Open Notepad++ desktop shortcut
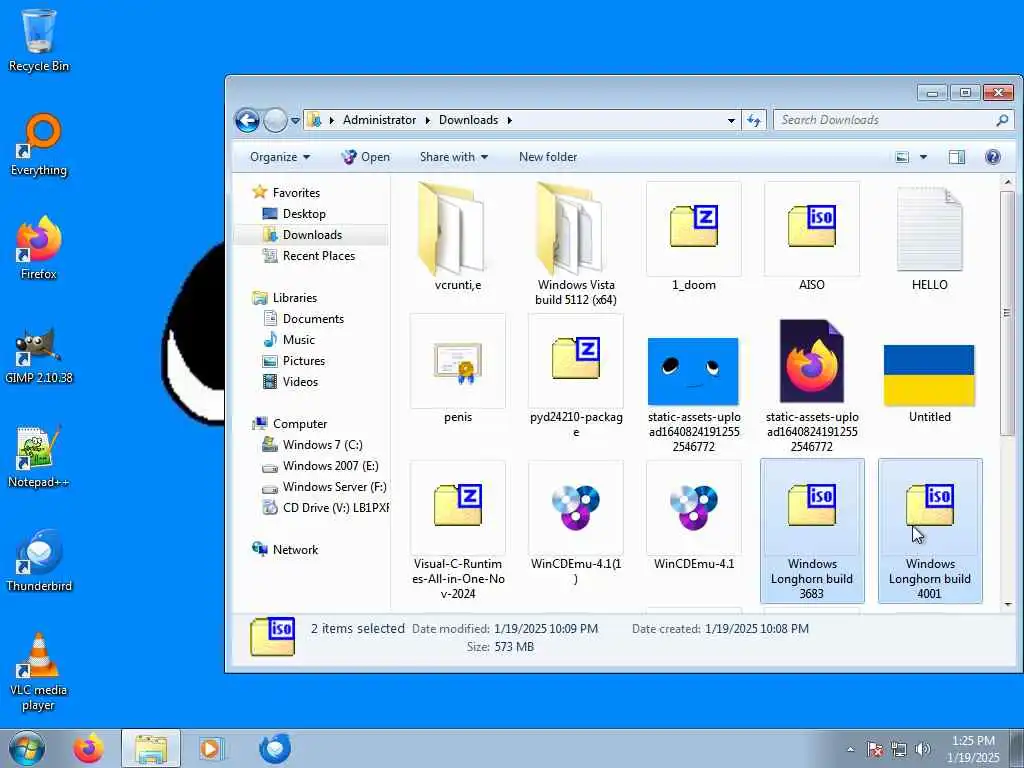The image size is (1024, 768). 39,457
